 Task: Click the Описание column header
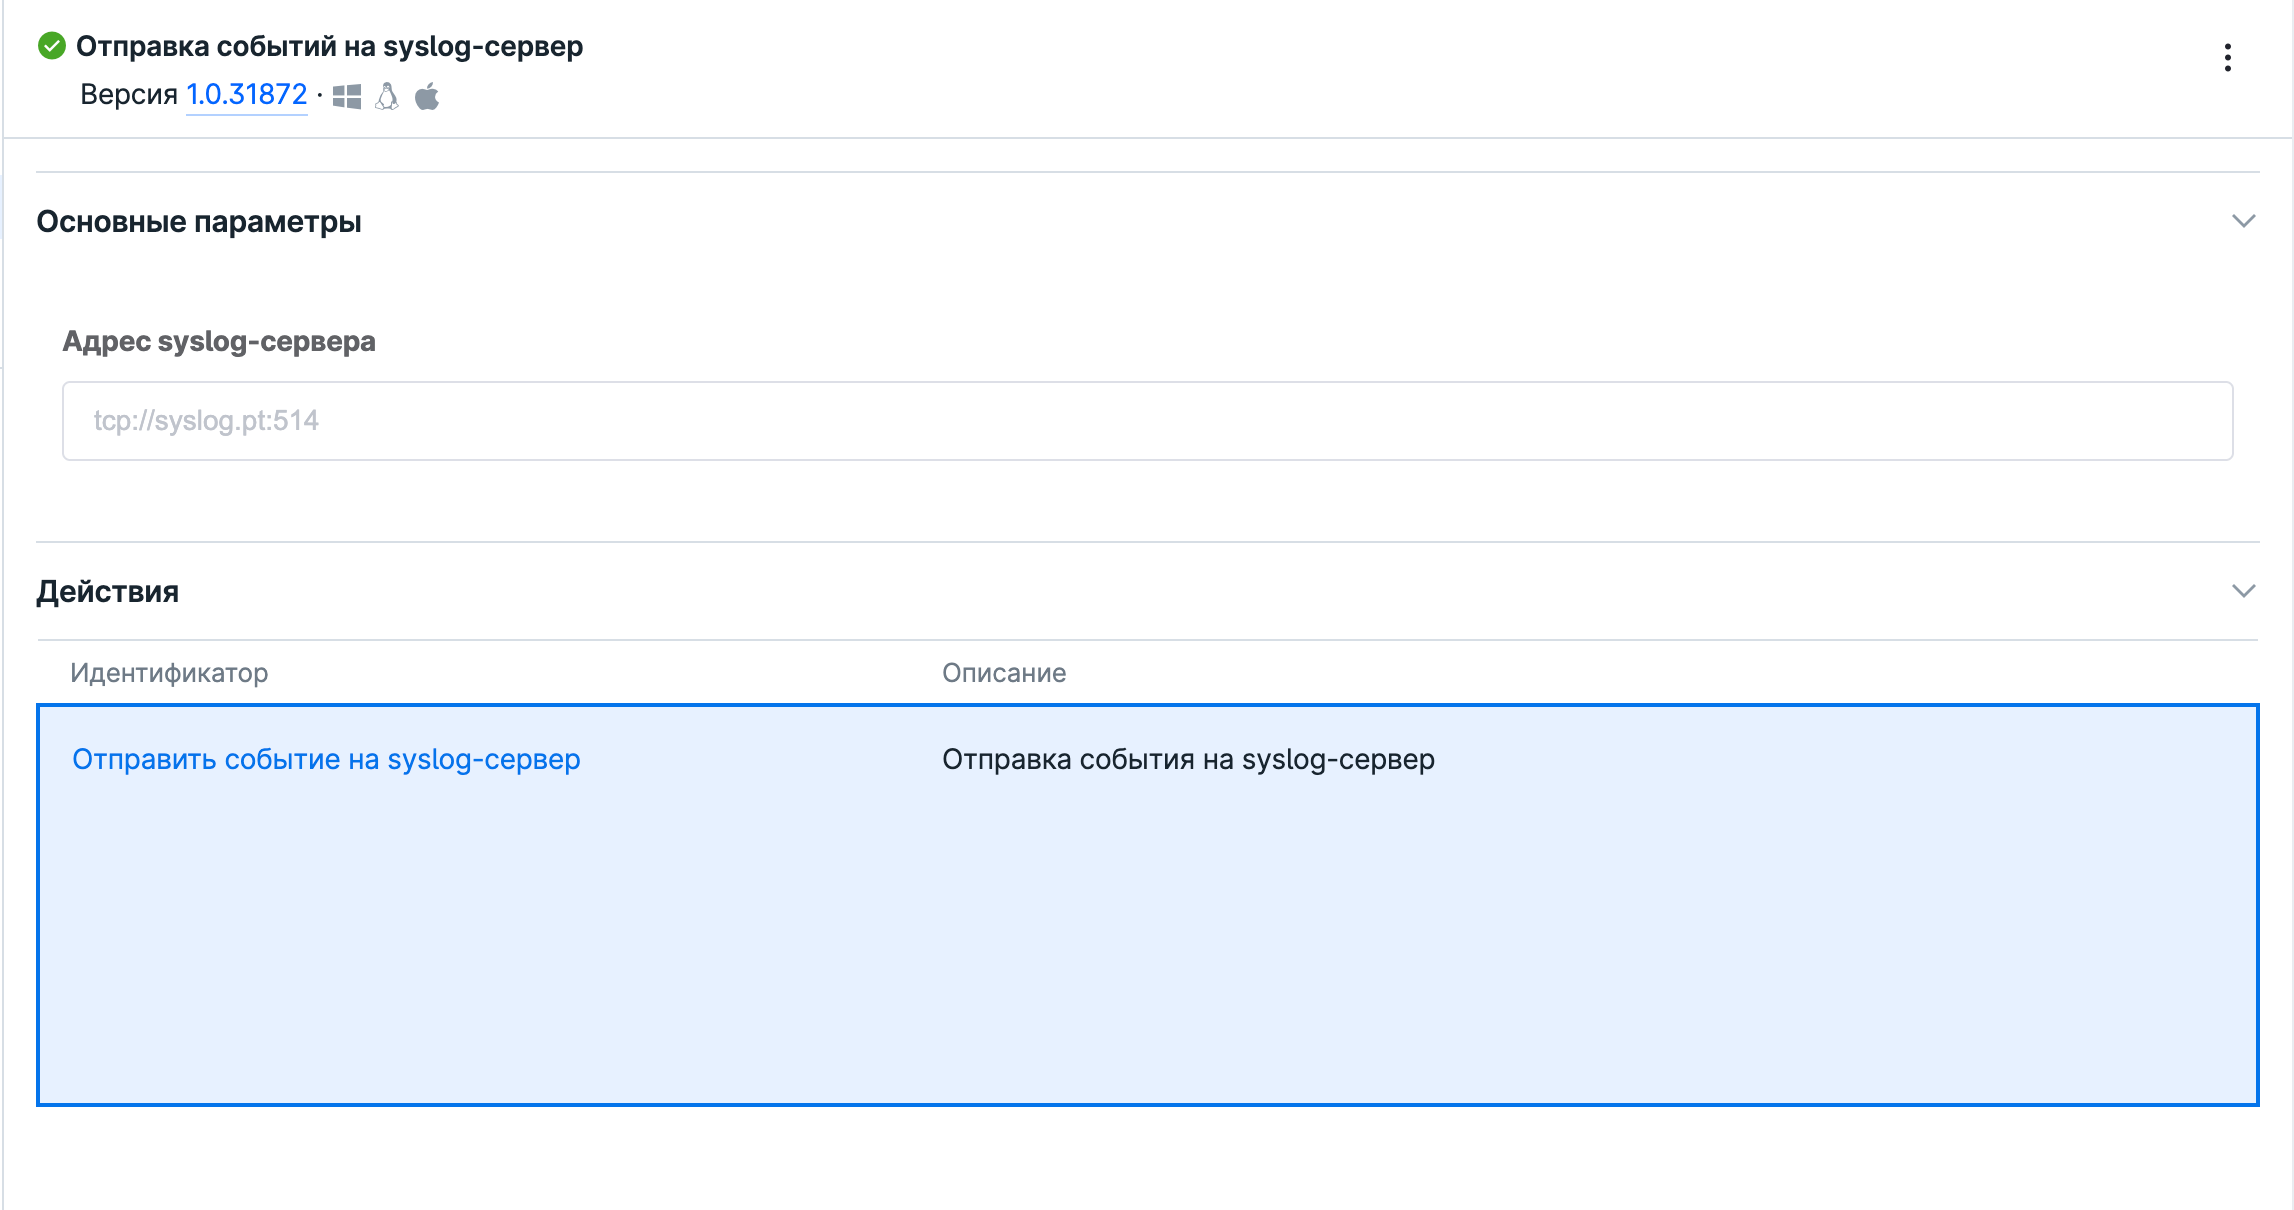(1004, 673)
